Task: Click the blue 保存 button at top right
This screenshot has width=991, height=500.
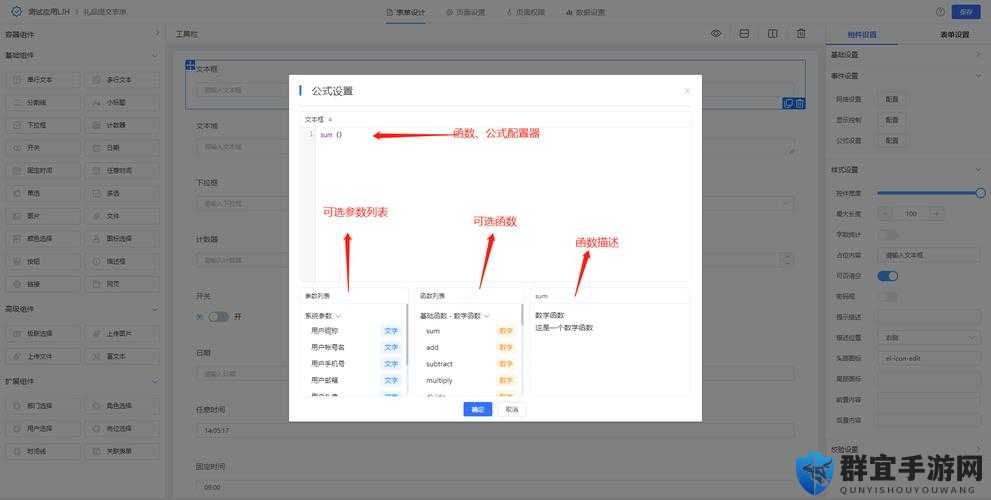Action: (966, 11)
